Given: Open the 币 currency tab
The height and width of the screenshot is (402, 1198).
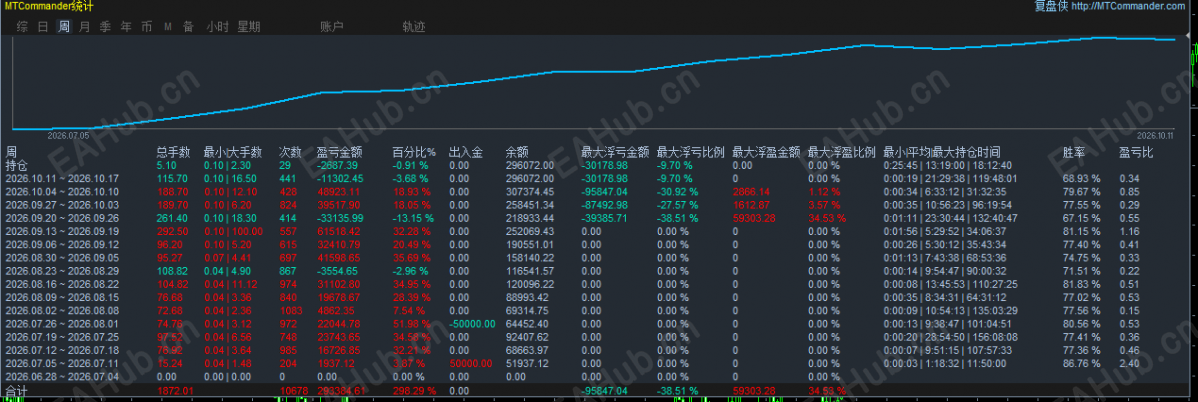Looking at the screenshot, I should tap(146, 27).
